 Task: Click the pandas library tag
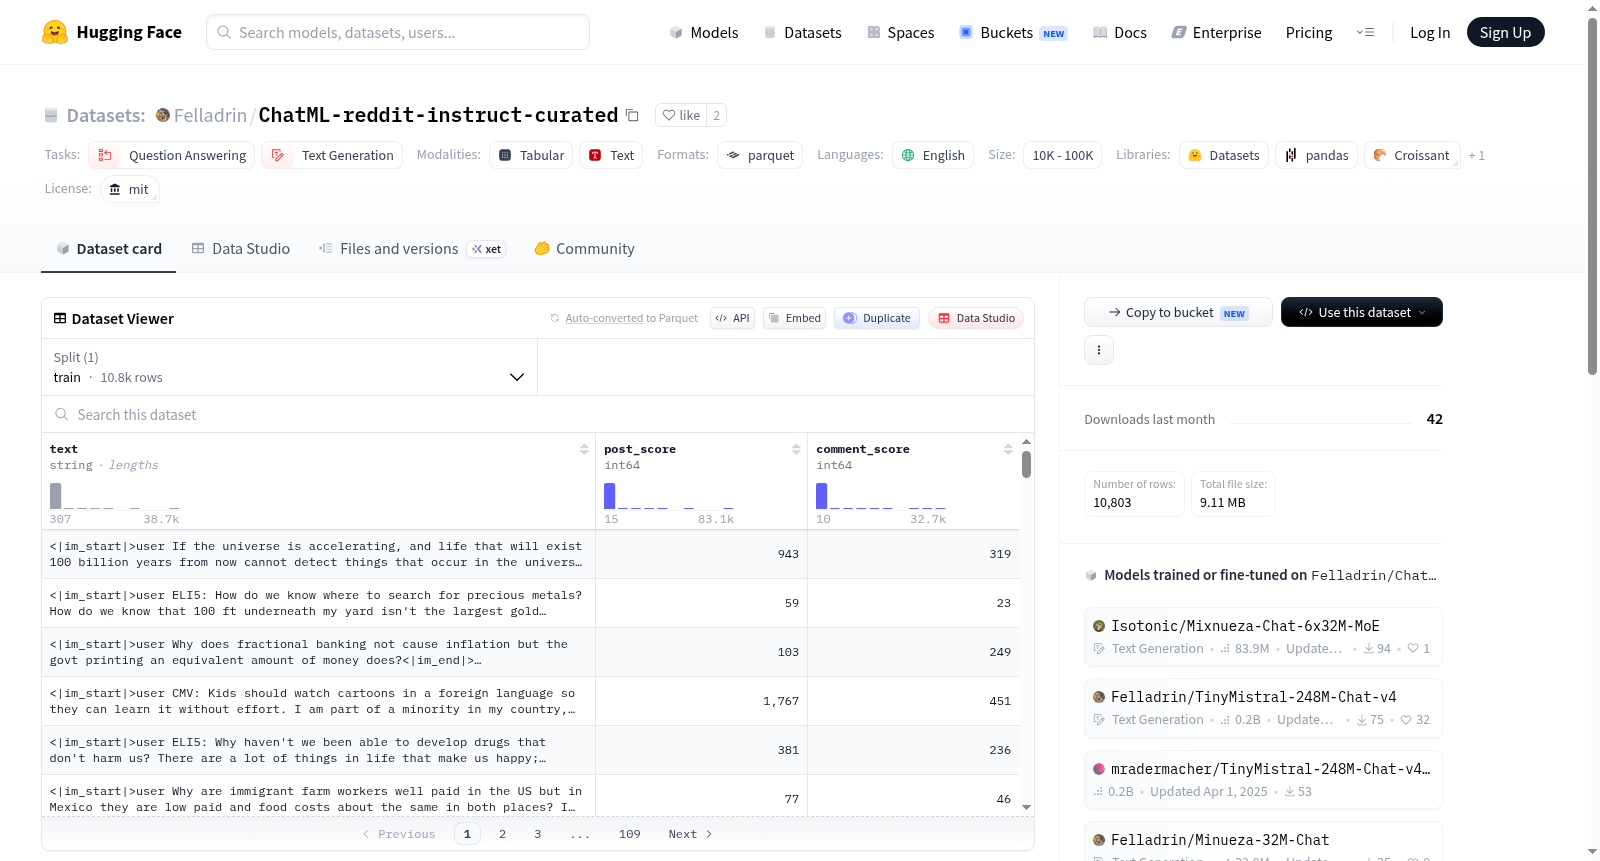[x=1316, y=155]
